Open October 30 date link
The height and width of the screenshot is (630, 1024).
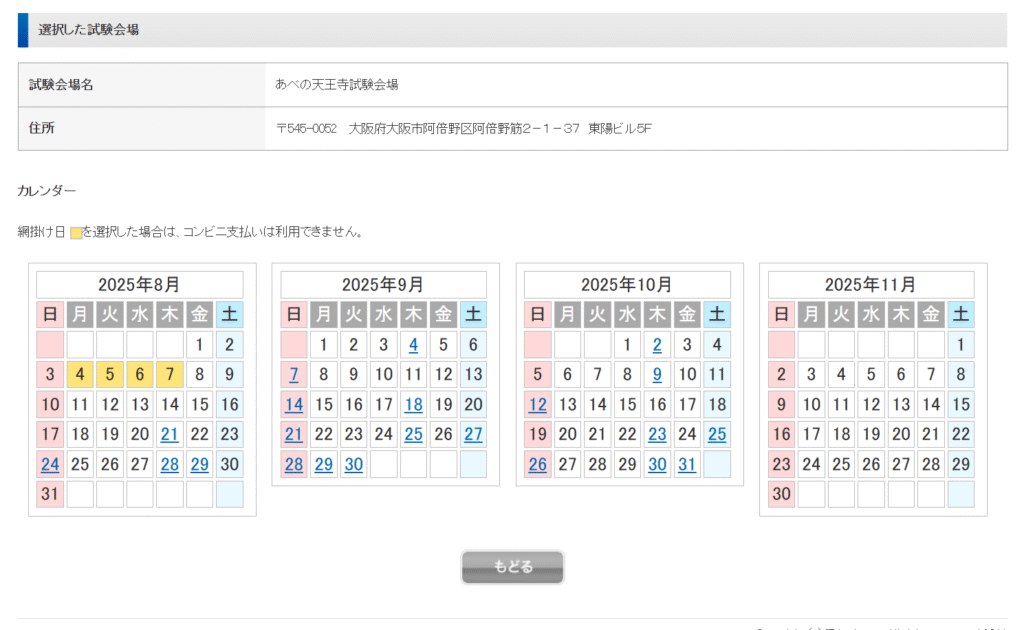coord(657,464)
